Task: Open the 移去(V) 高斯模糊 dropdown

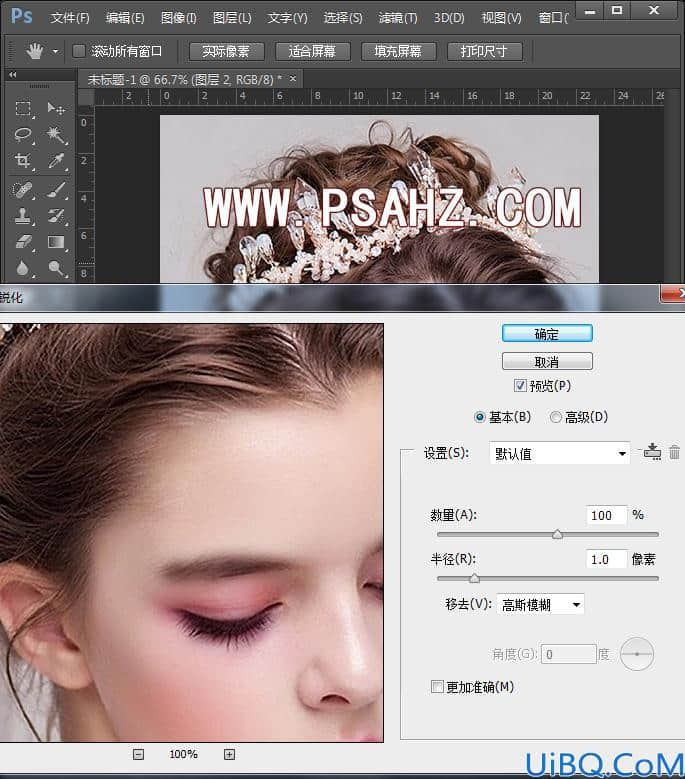Action: pyautogui.click(x=540, y=605)
